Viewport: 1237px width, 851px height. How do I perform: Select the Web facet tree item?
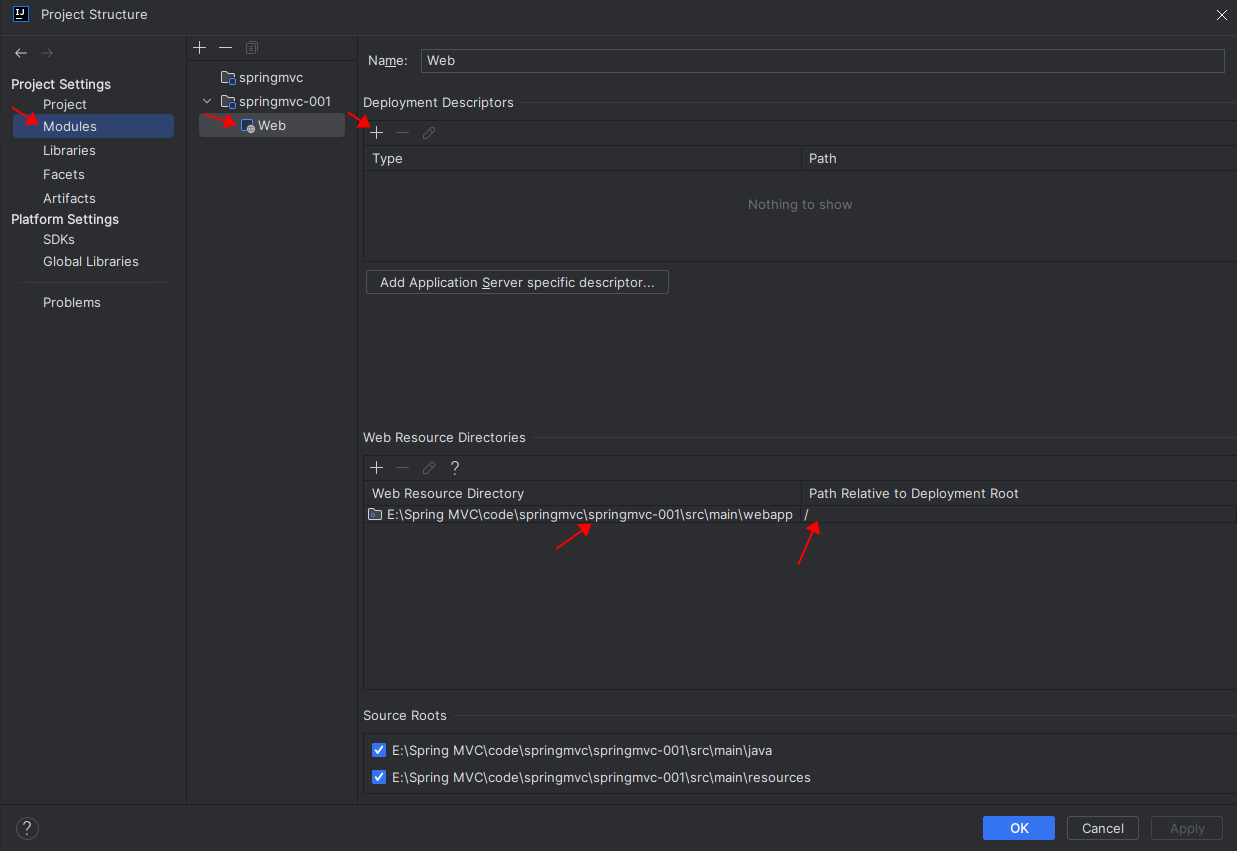click(271, 125)
